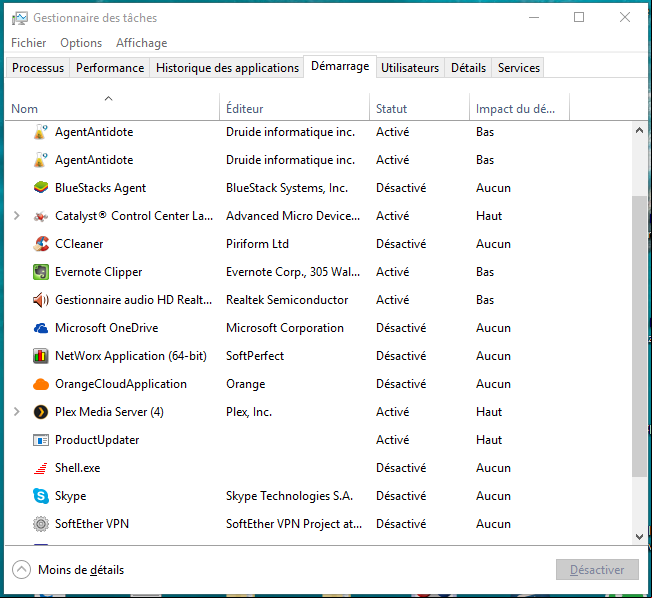
Task: Click the BlueStacks Agent icon
Action: point(41,188)
